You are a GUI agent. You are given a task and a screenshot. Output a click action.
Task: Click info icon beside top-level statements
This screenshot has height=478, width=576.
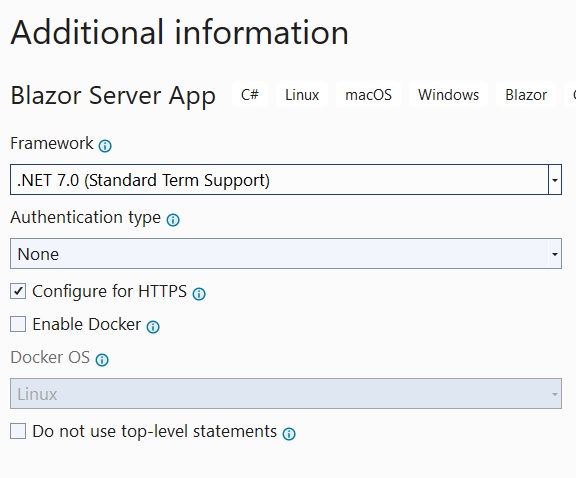tap(289, 434)
